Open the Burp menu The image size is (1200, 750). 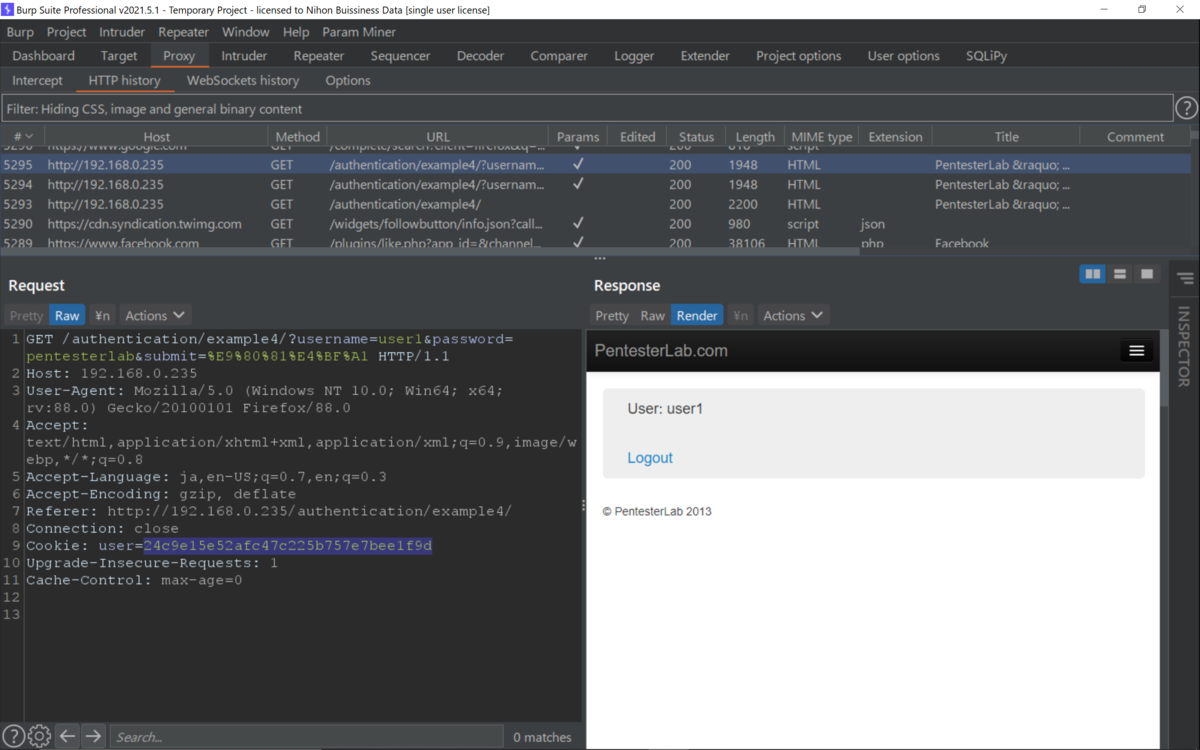[20, 32]
